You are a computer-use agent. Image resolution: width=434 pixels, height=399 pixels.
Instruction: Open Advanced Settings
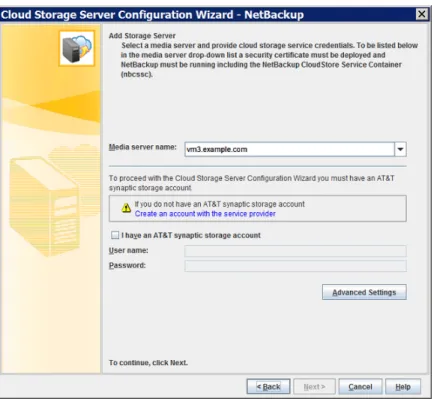[x=364, y=292]
